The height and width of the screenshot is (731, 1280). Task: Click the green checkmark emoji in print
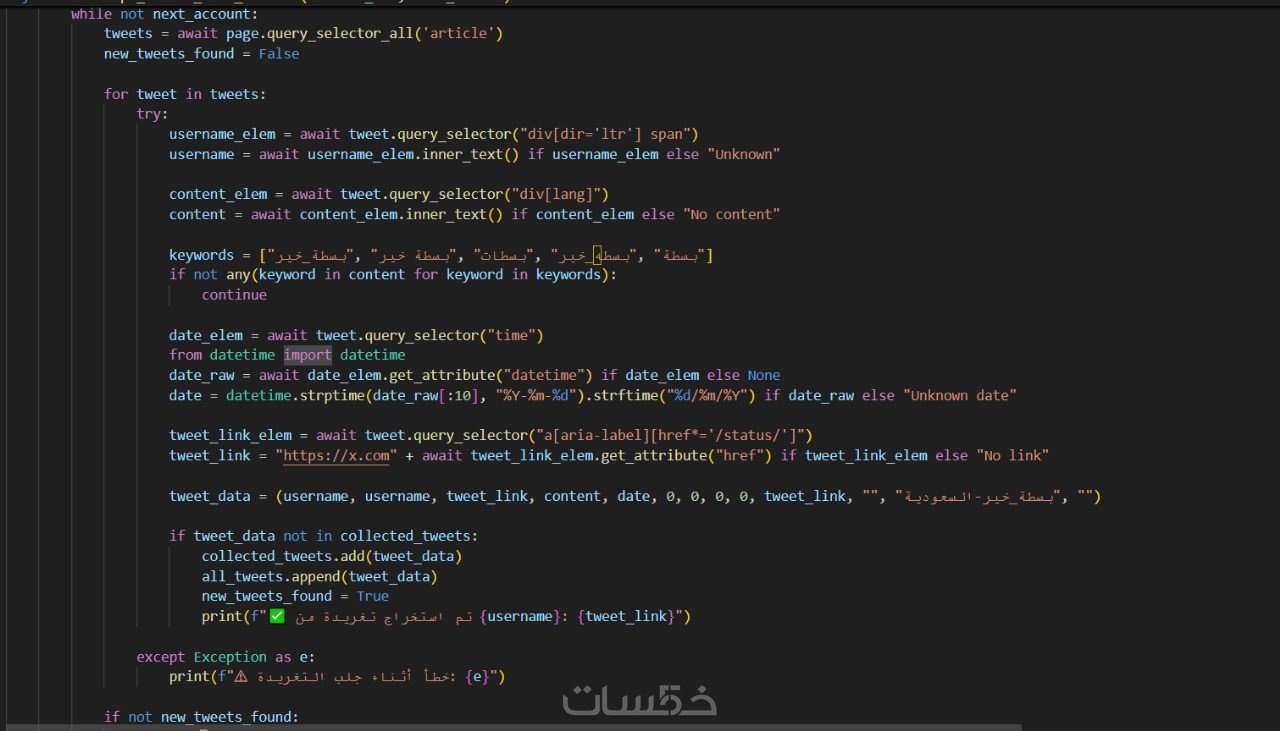pos(277,616)
